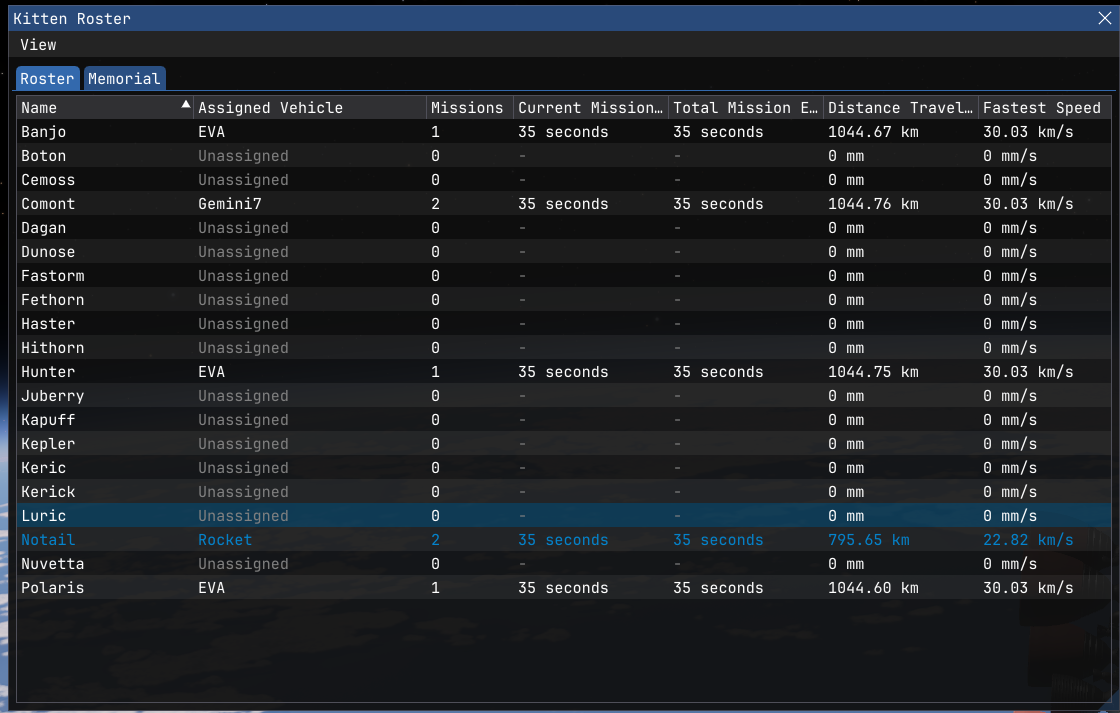Click 1044.75 km distance for Hunter
This screenshot has width=1120, height=713.
coord(873,372)
